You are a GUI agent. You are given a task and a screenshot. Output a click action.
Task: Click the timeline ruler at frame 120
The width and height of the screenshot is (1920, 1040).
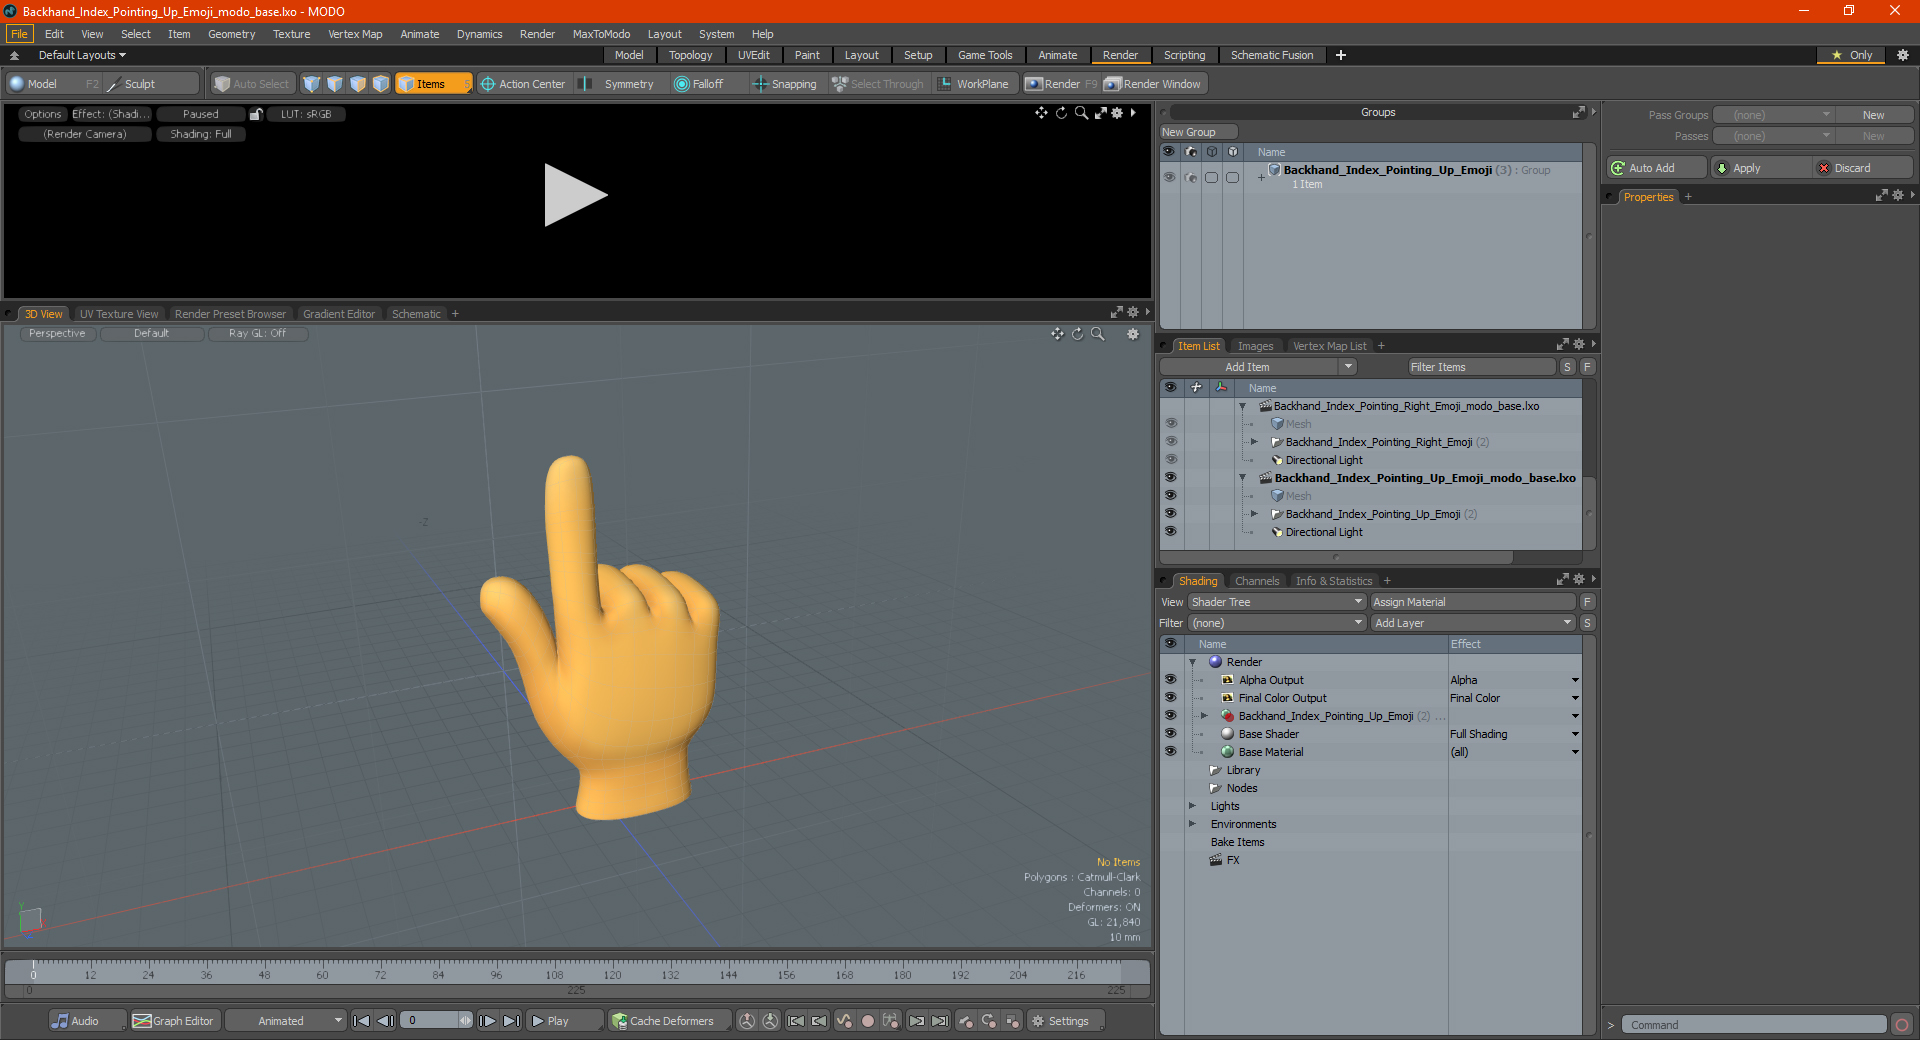[x=612, y=972]
